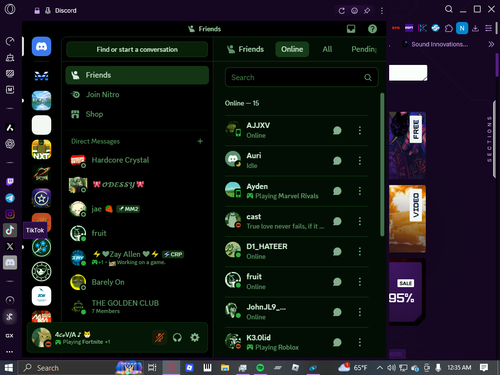Viewport: 500px width, 375px height.
Task: Click the FREE game thumbnail in GX Corner
Action: [x=407, y=146]
